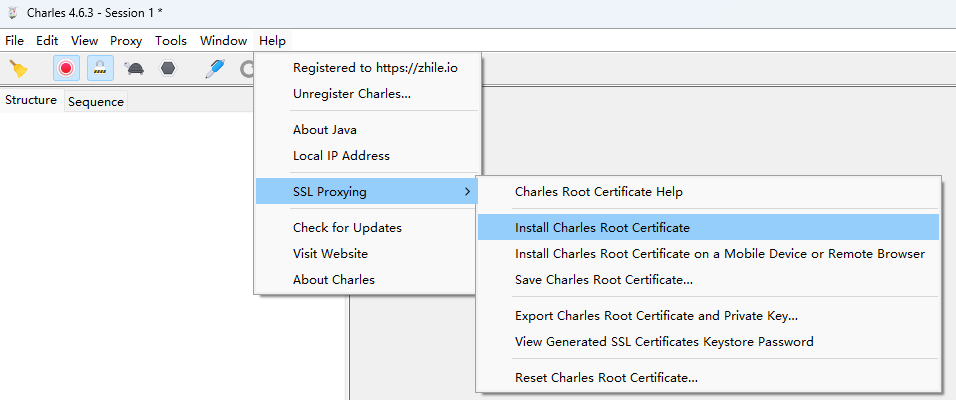Expand the SSL Proxying submenu
956x400 pixels.
pos(368,191)
